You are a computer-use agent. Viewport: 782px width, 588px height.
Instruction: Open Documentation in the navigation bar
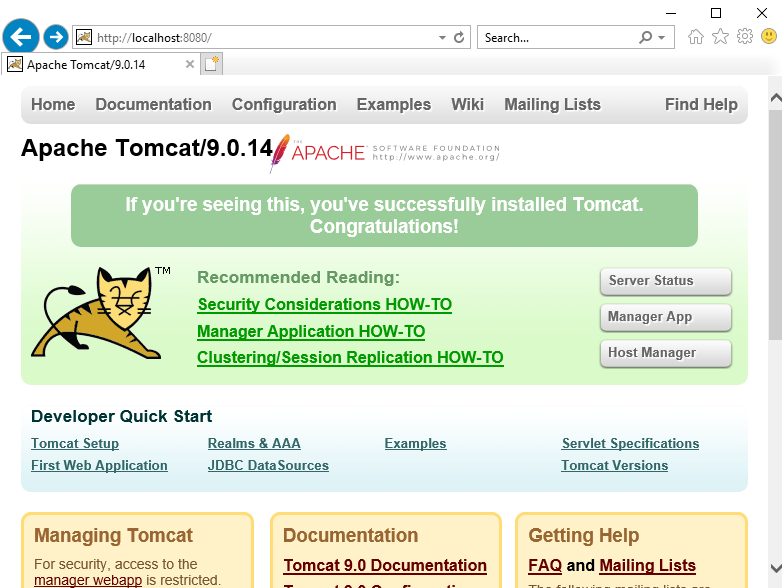[x=154, y=104]
